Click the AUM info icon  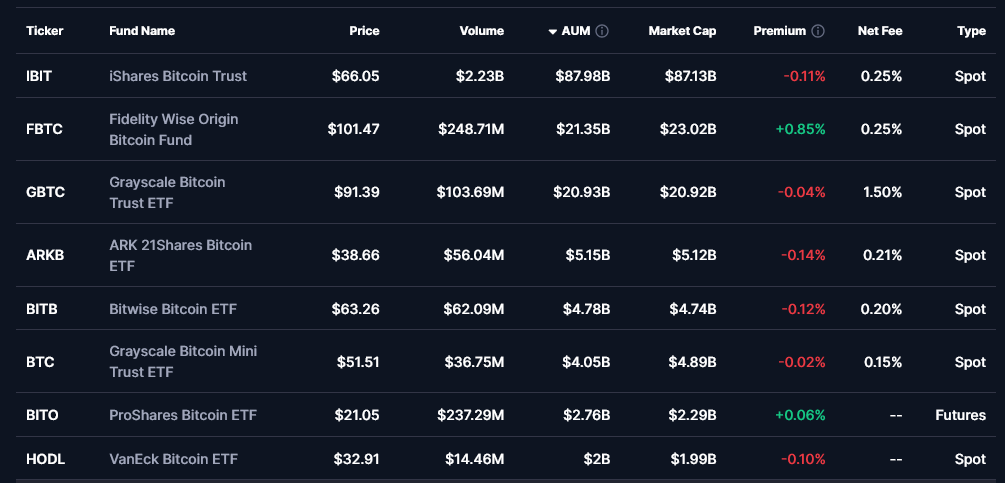pos(602,31)
